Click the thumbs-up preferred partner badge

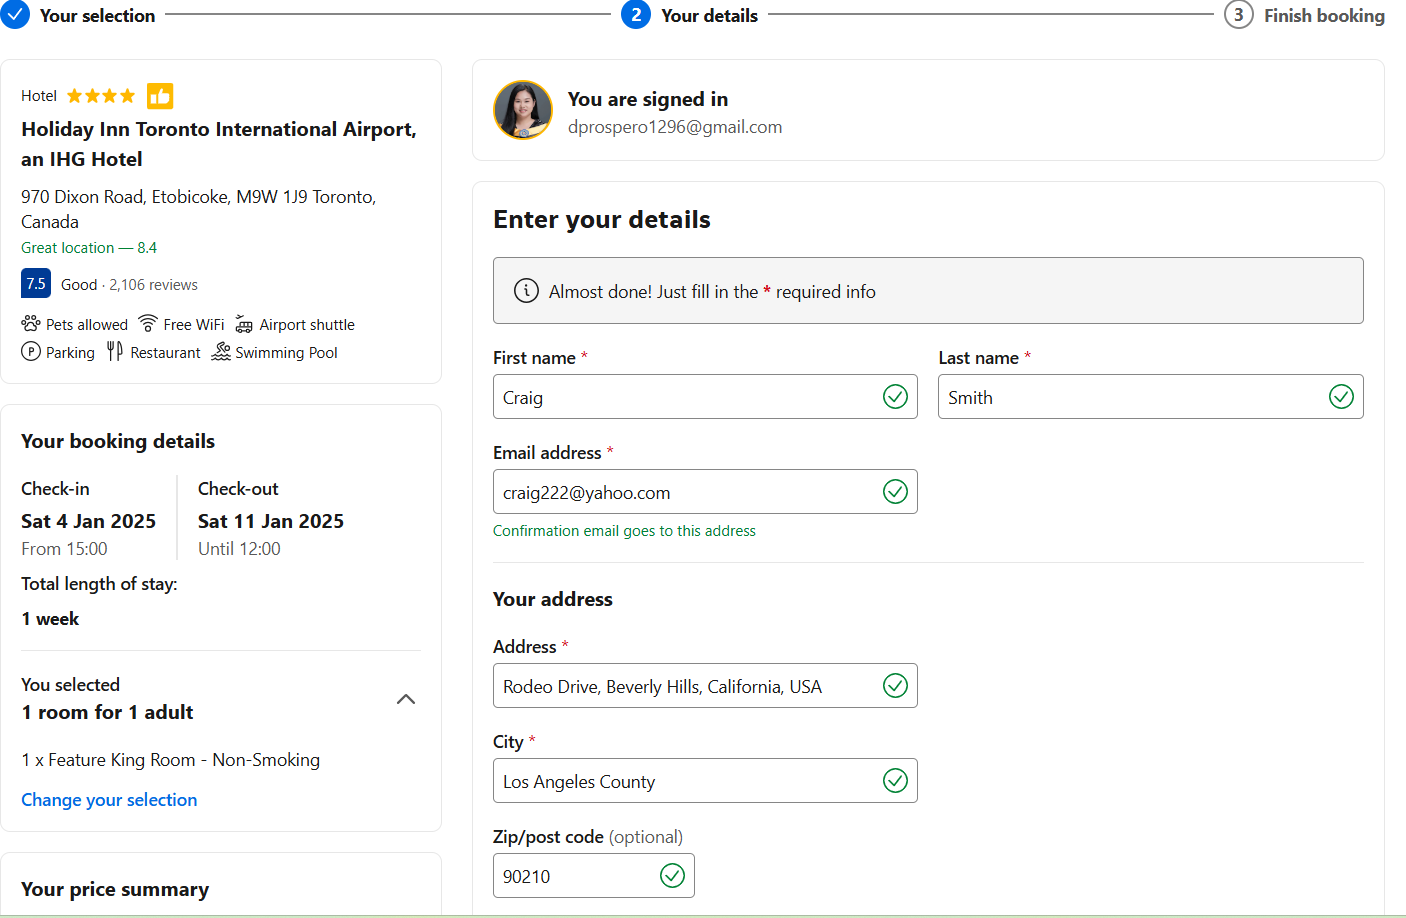[160, 96]
